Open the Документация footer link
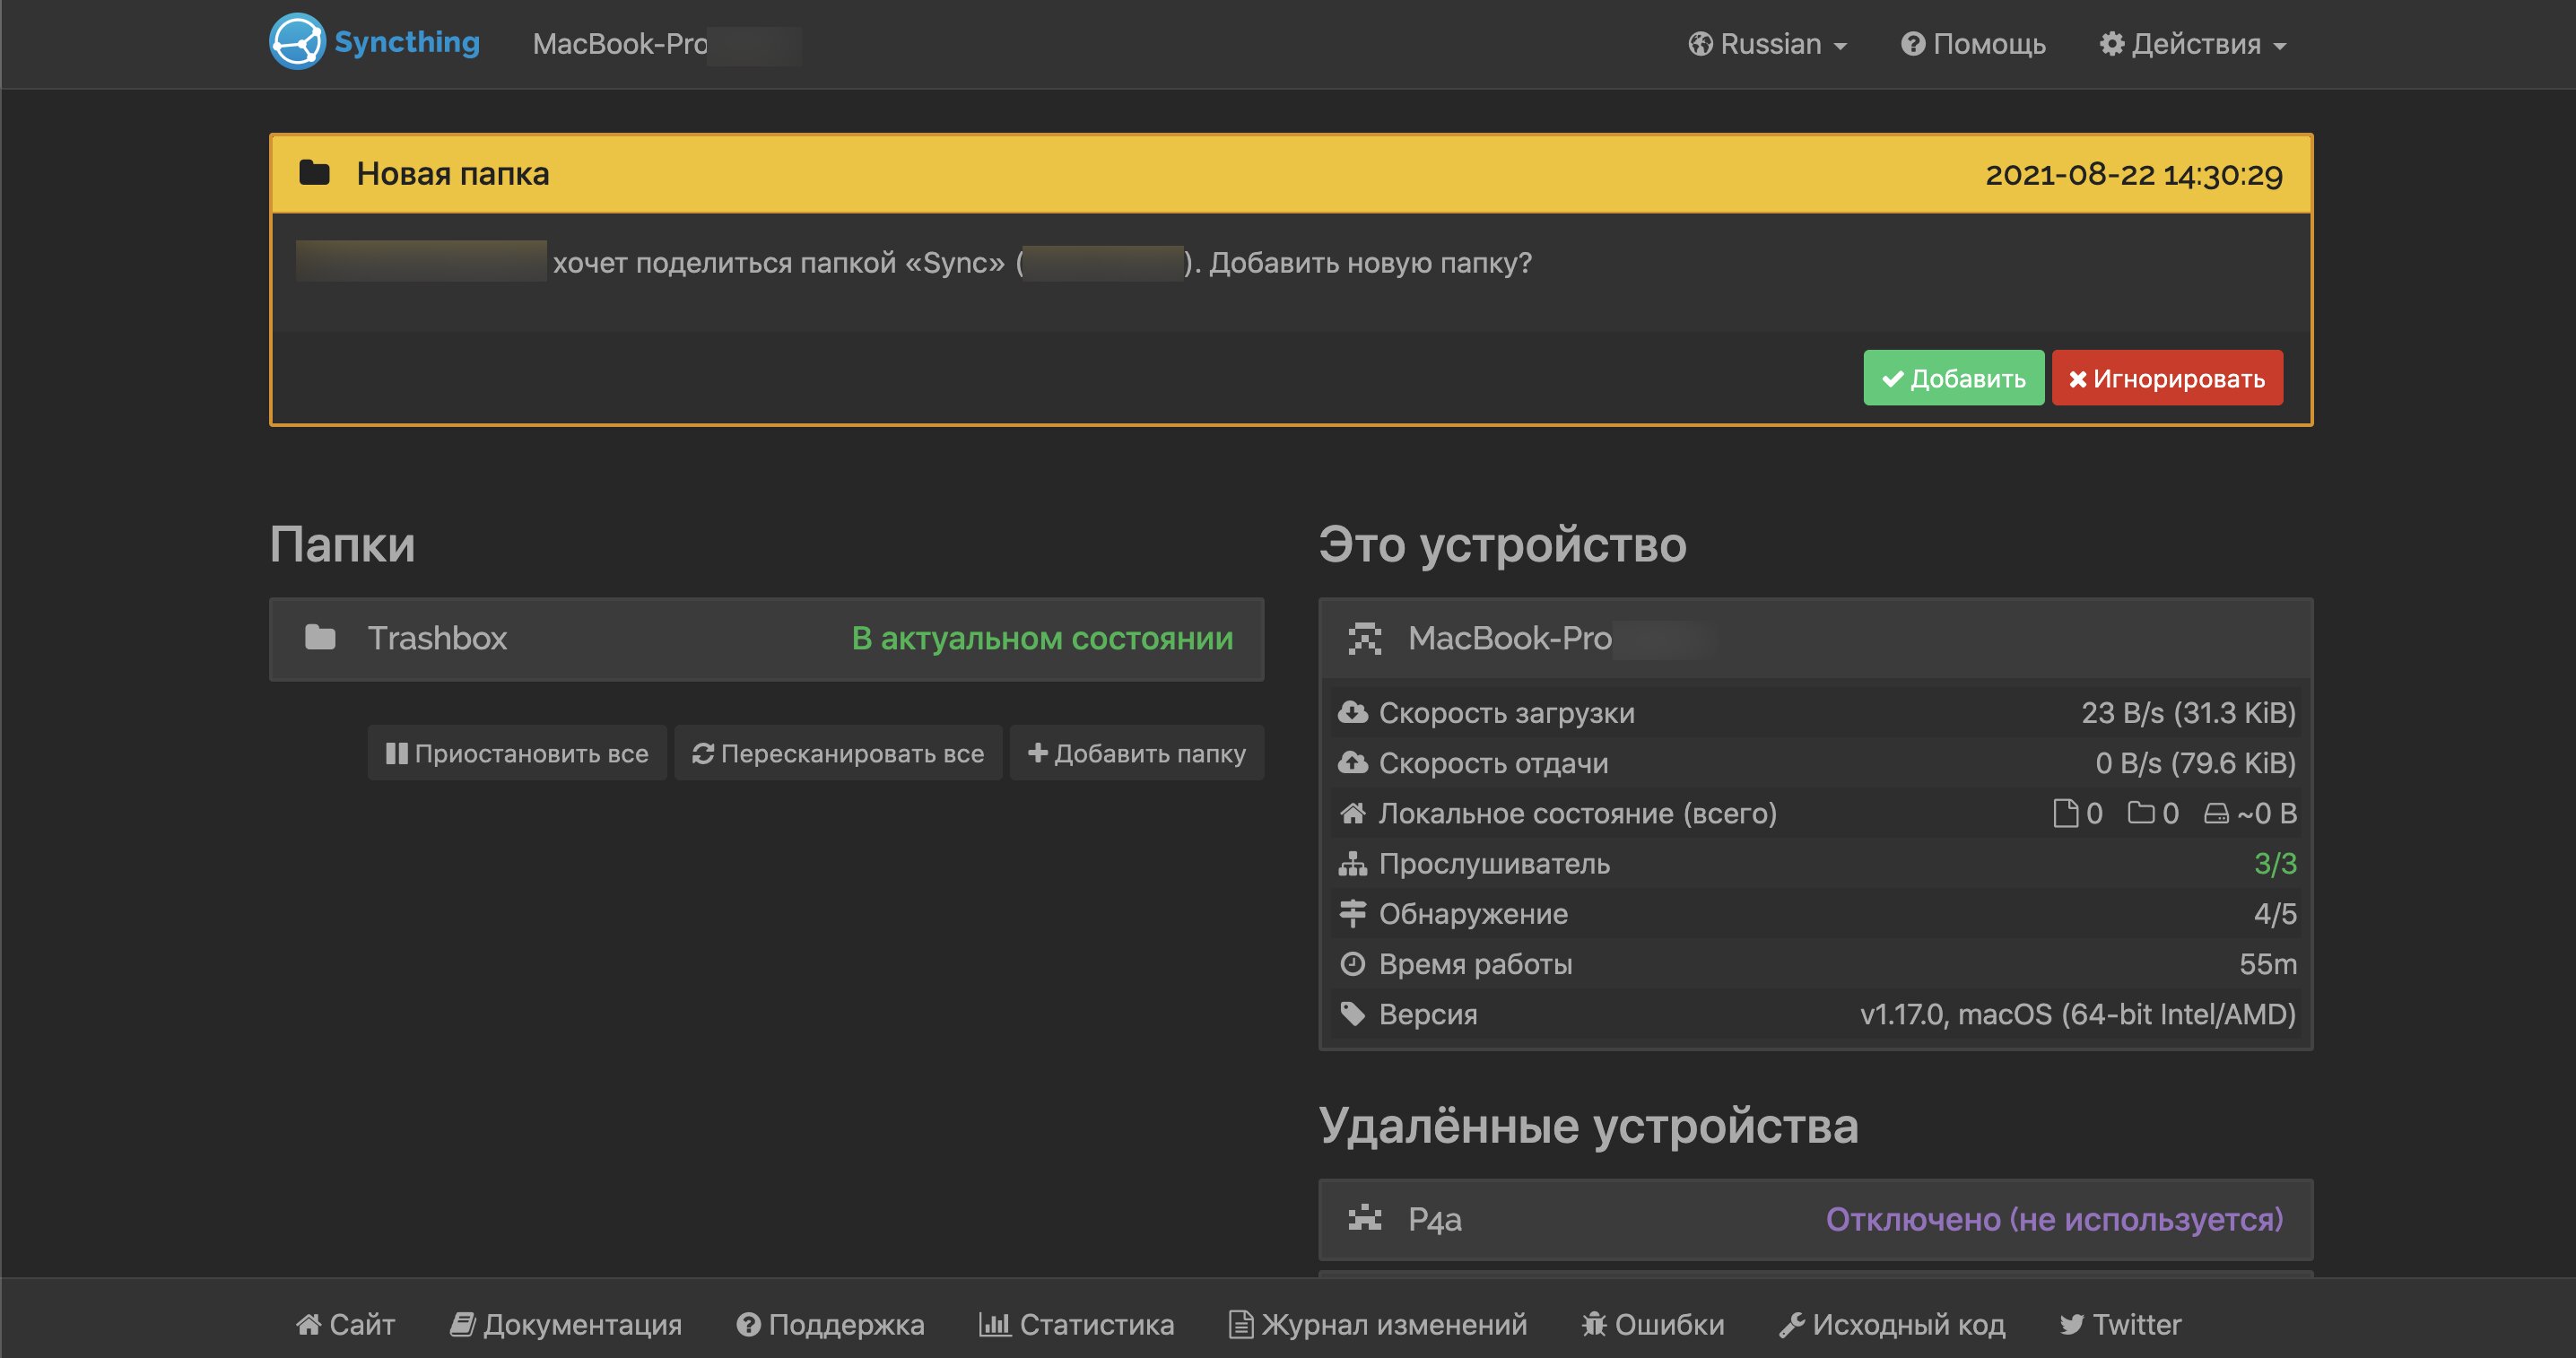 tap(566, 1324)
